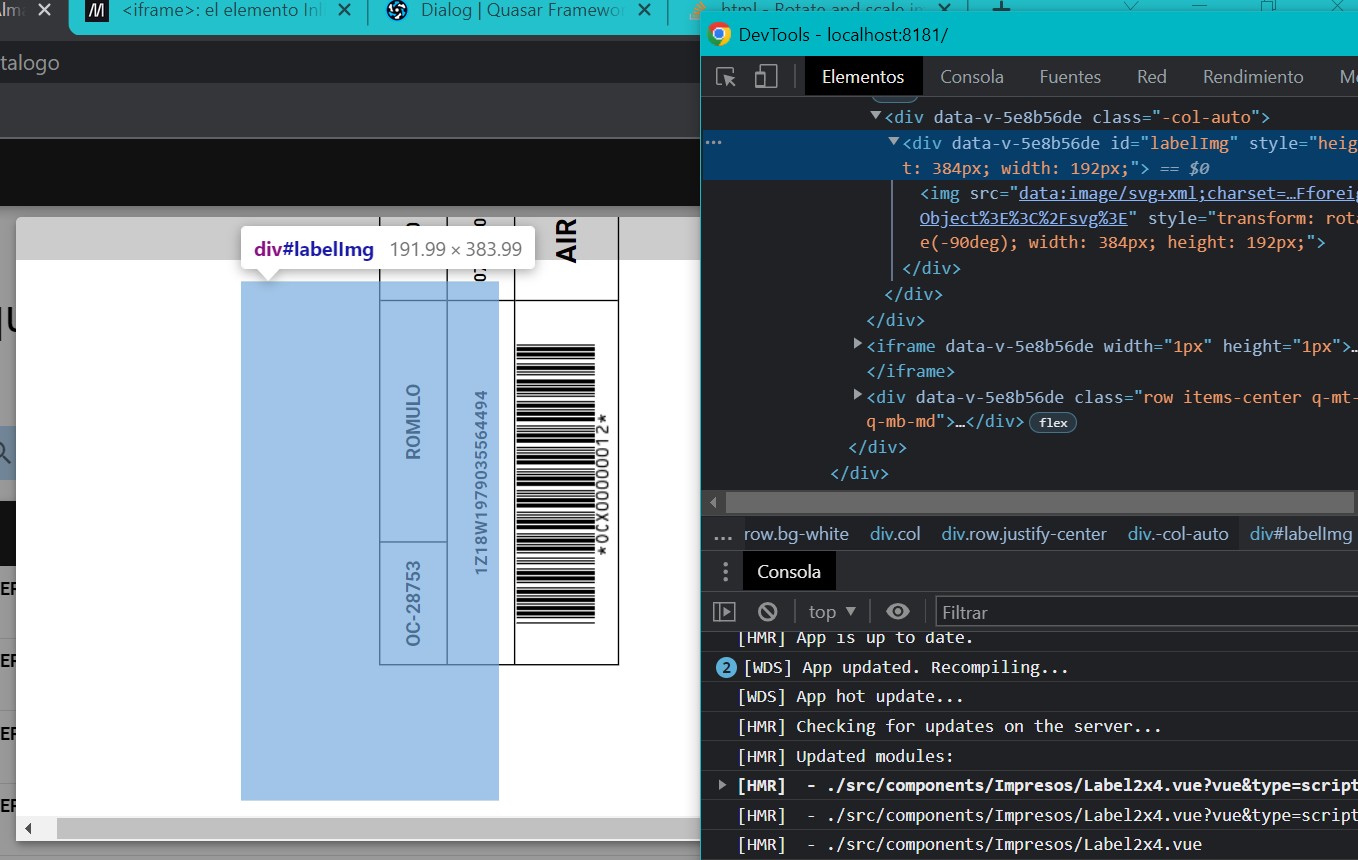This screenshot has width=1358, height=860.
Task: Click the "[HMR] Updated modules:" message
Action: pyautogui.click(x=845, y=756)
